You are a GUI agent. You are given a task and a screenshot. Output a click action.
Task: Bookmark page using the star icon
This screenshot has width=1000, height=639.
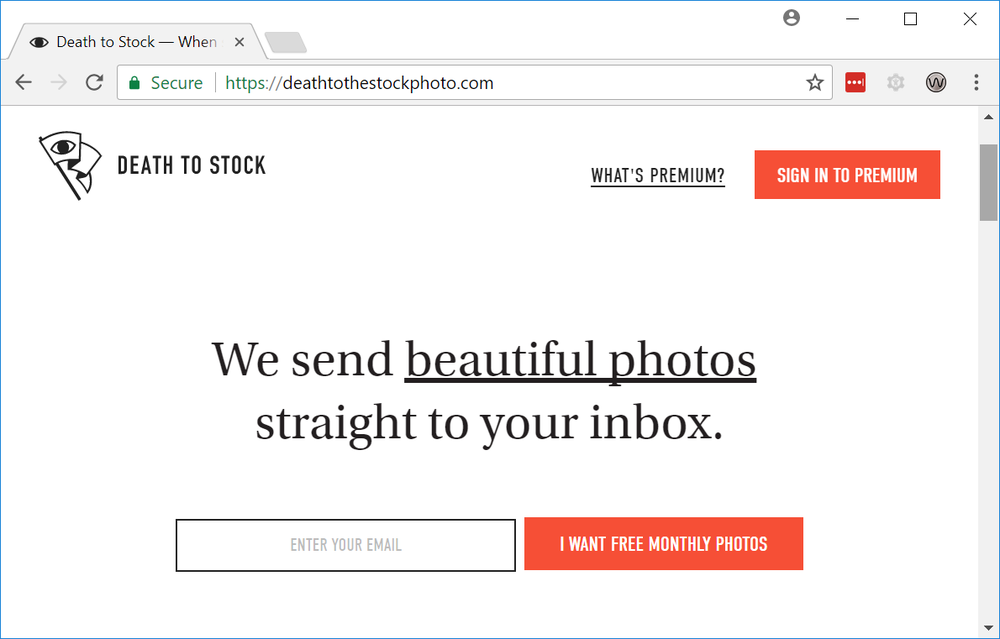pos(814,82)
